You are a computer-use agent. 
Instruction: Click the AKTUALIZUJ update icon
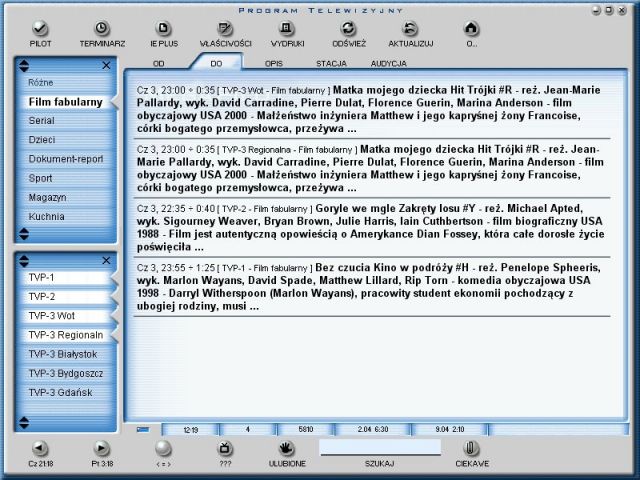410,28
